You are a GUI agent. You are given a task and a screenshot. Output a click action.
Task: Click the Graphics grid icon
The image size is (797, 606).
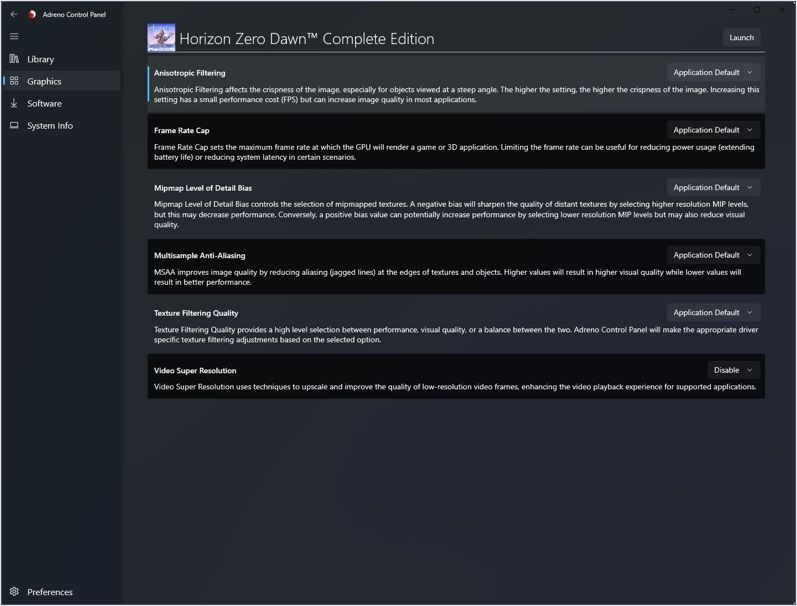point(14,81)
